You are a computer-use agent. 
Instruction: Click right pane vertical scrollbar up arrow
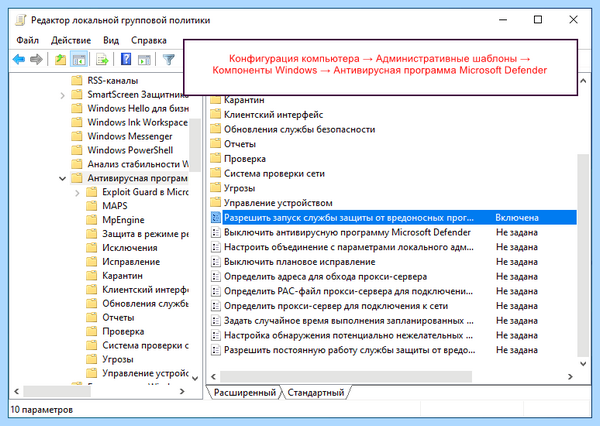[x=583, y=81]
